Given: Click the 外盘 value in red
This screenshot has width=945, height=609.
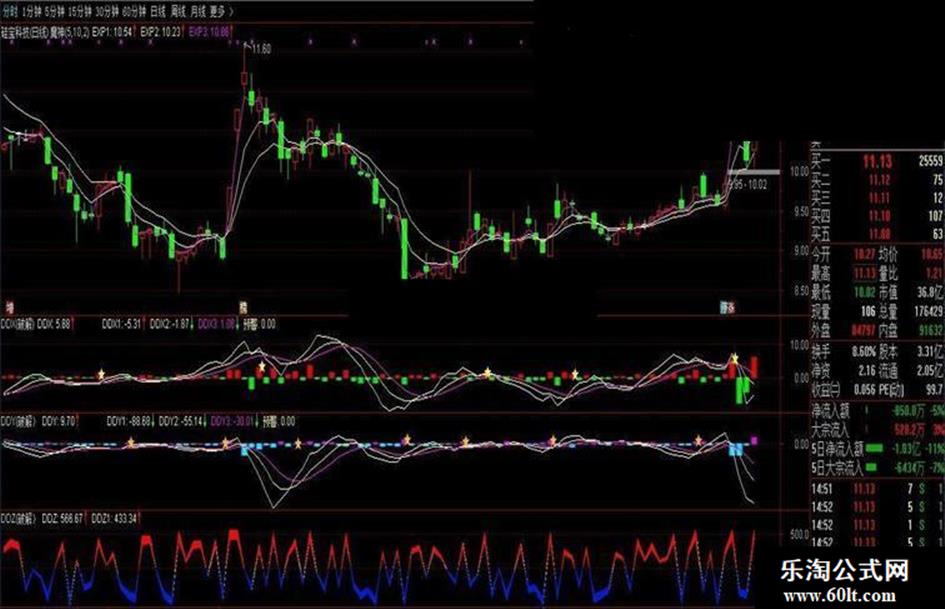Looking at the screenshot, I should (864, 330).
